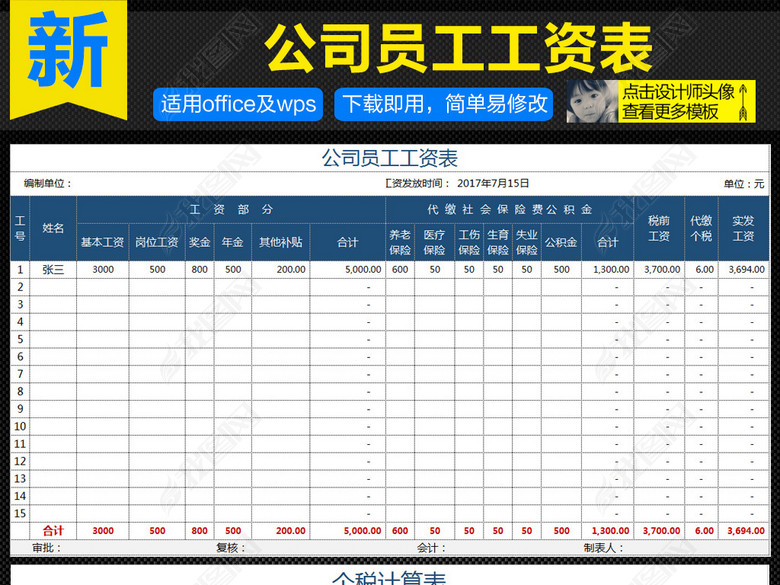Select the 公积金 column header
Image resolution: width=780 pixels, height=585 pixels.
pos(561,242)
